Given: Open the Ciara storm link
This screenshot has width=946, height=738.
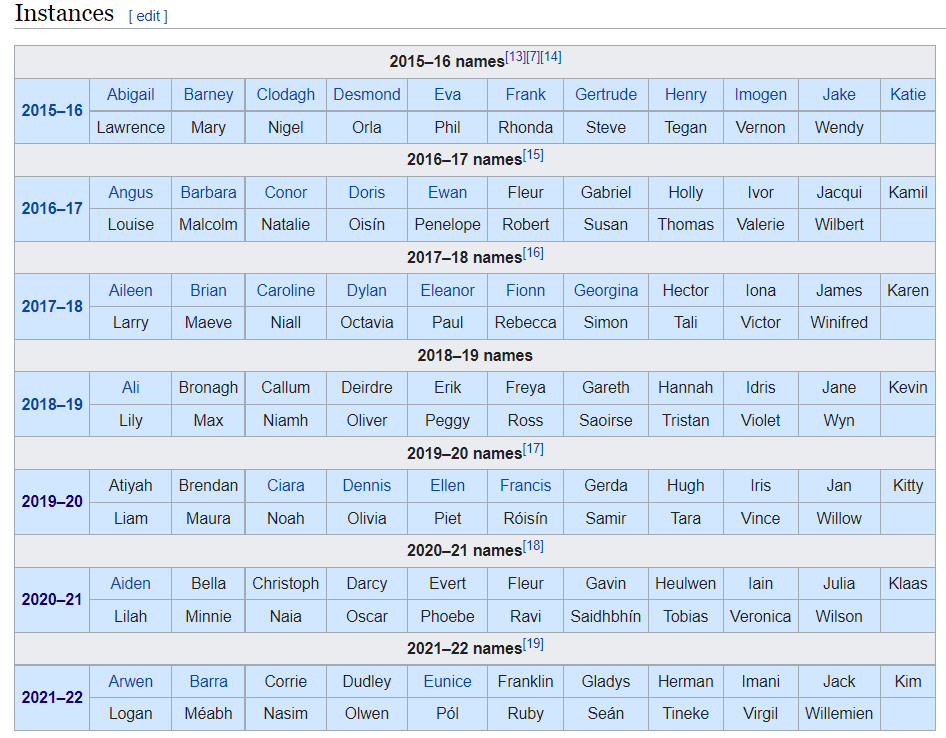Looking at the screenshot, I should click(285, 486).
